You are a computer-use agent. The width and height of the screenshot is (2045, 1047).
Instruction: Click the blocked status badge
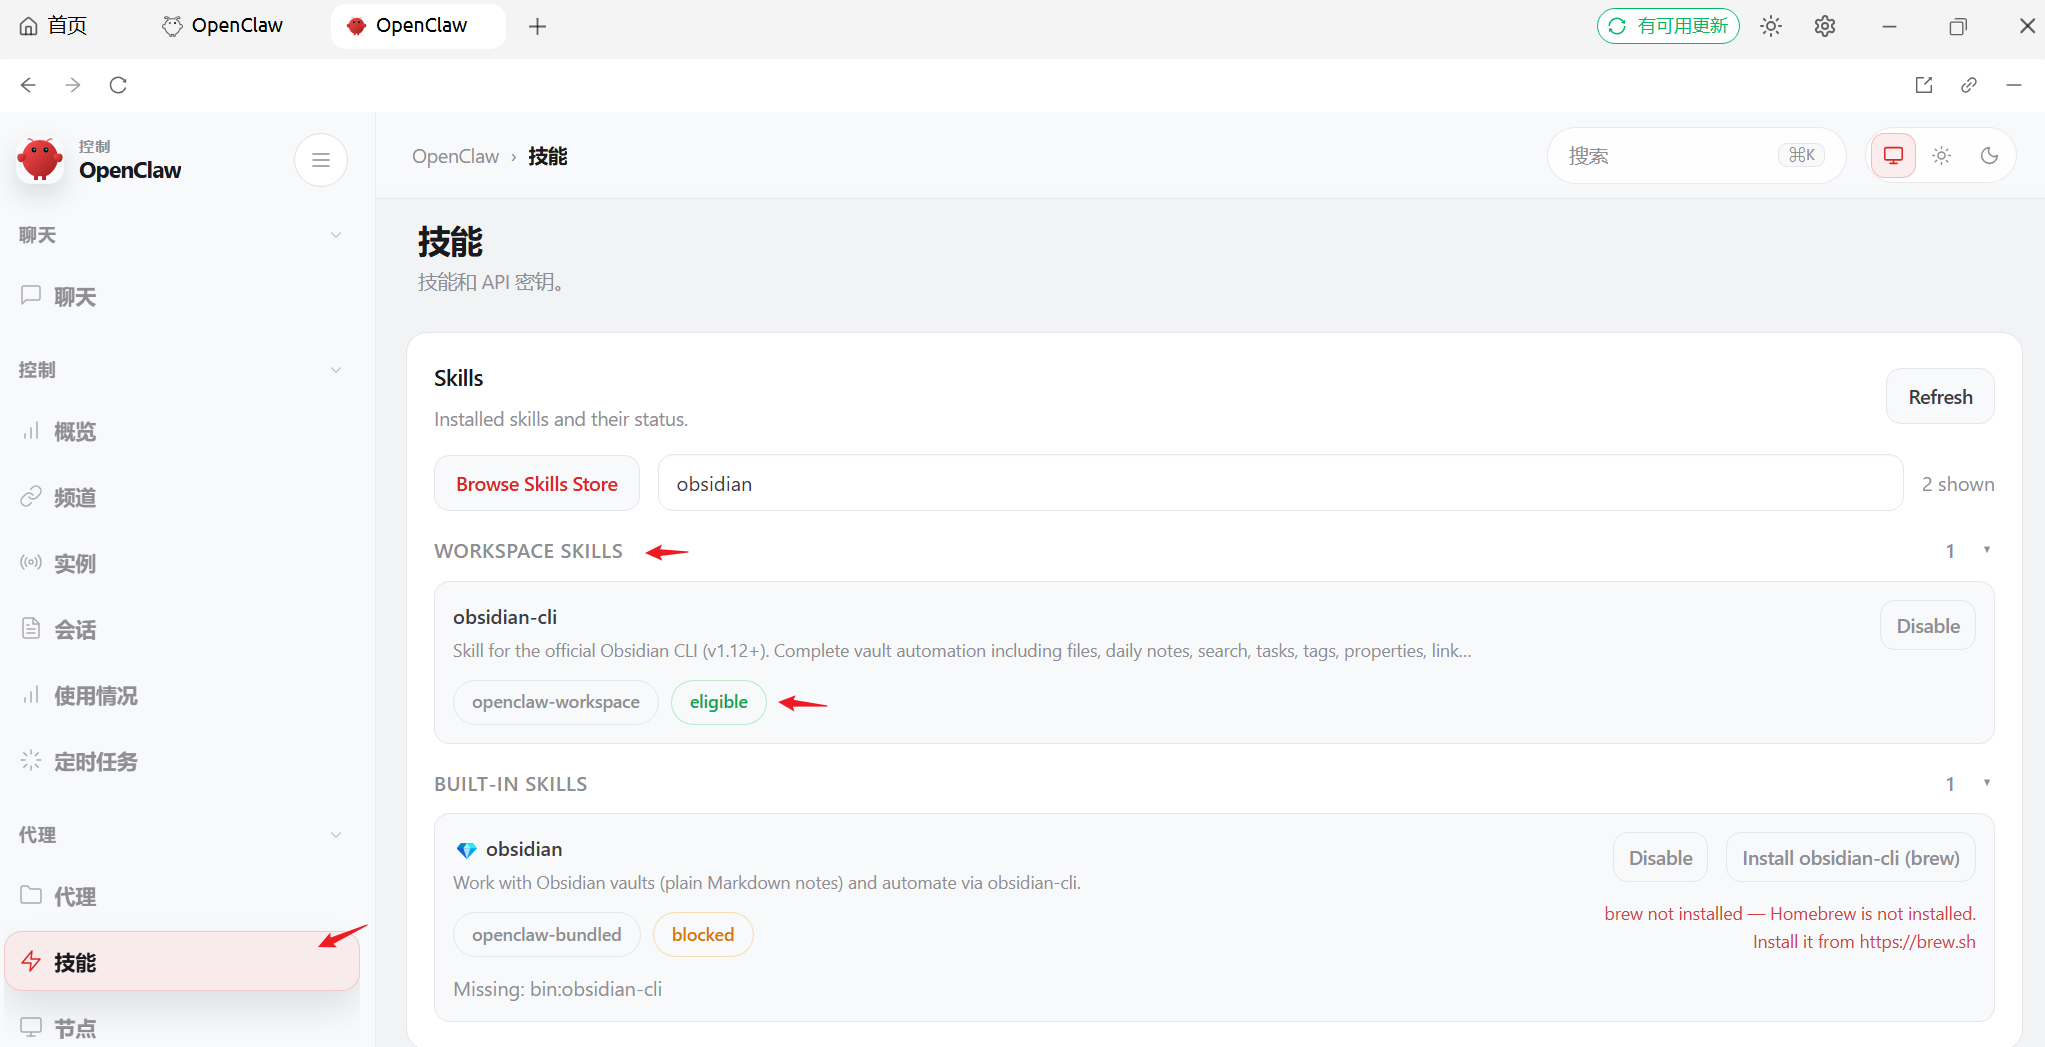(x=703, y=935)
